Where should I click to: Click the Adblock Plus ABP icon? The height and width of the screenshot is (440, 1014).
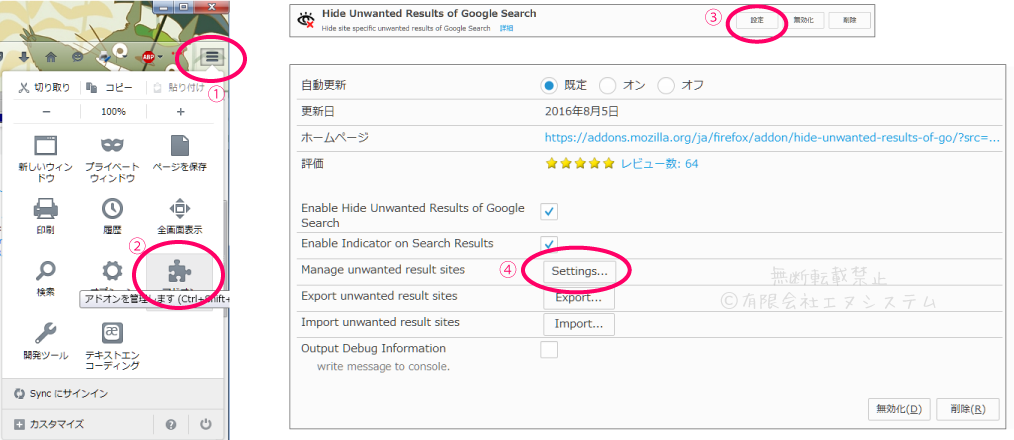coord(149,57)
